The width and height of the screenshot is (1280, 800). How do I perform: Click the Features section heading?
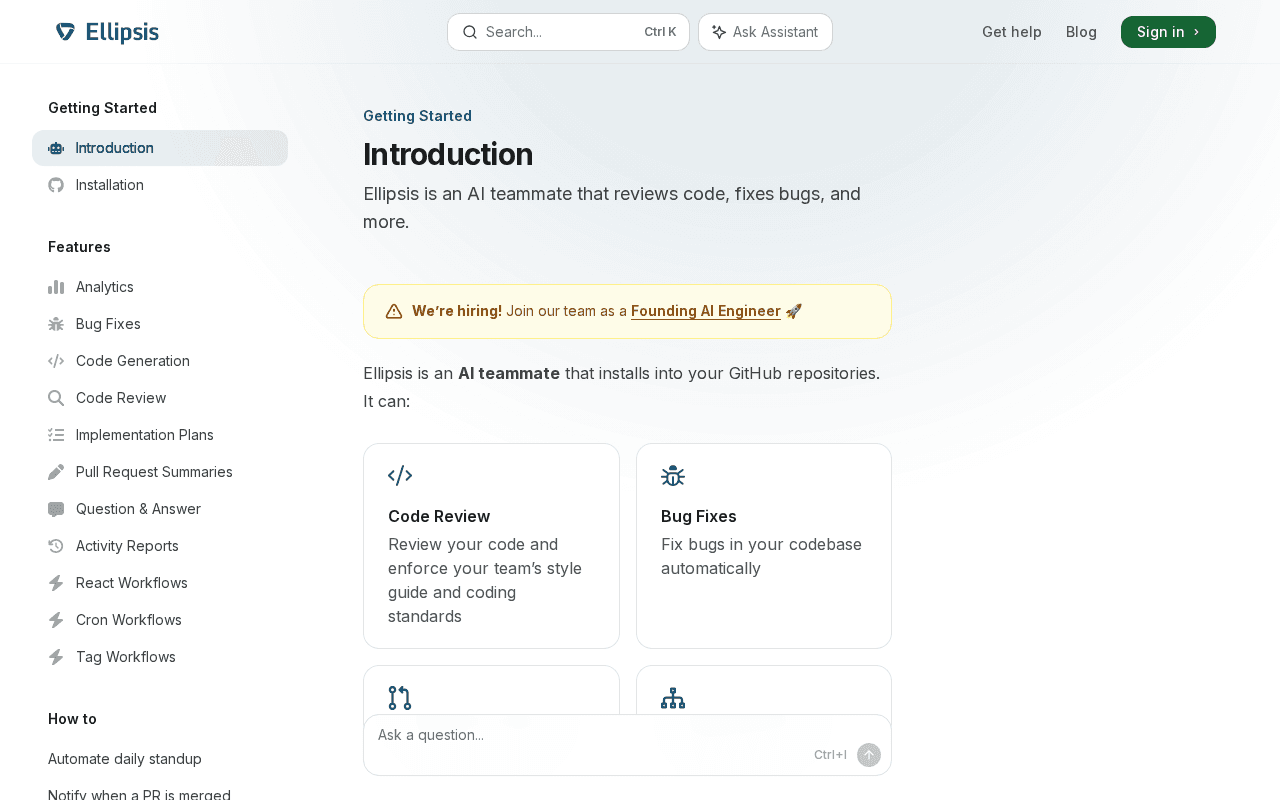tap(79, 247)
